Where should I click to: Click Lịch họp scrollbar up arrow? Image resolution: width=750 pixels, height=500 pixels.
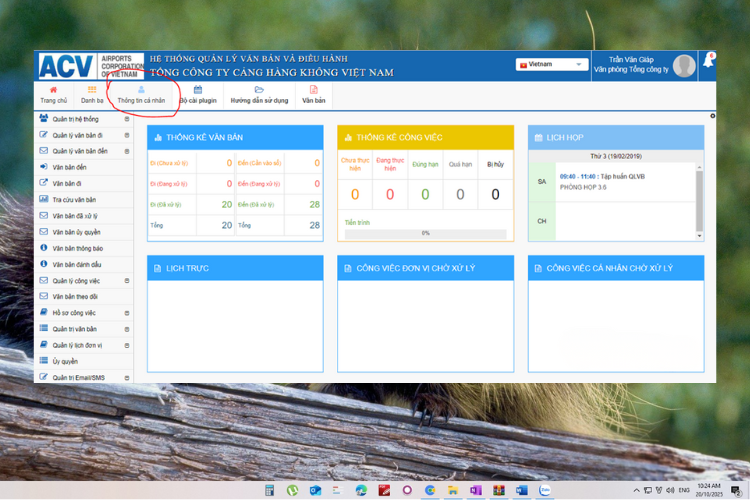(x=699, y=167)
